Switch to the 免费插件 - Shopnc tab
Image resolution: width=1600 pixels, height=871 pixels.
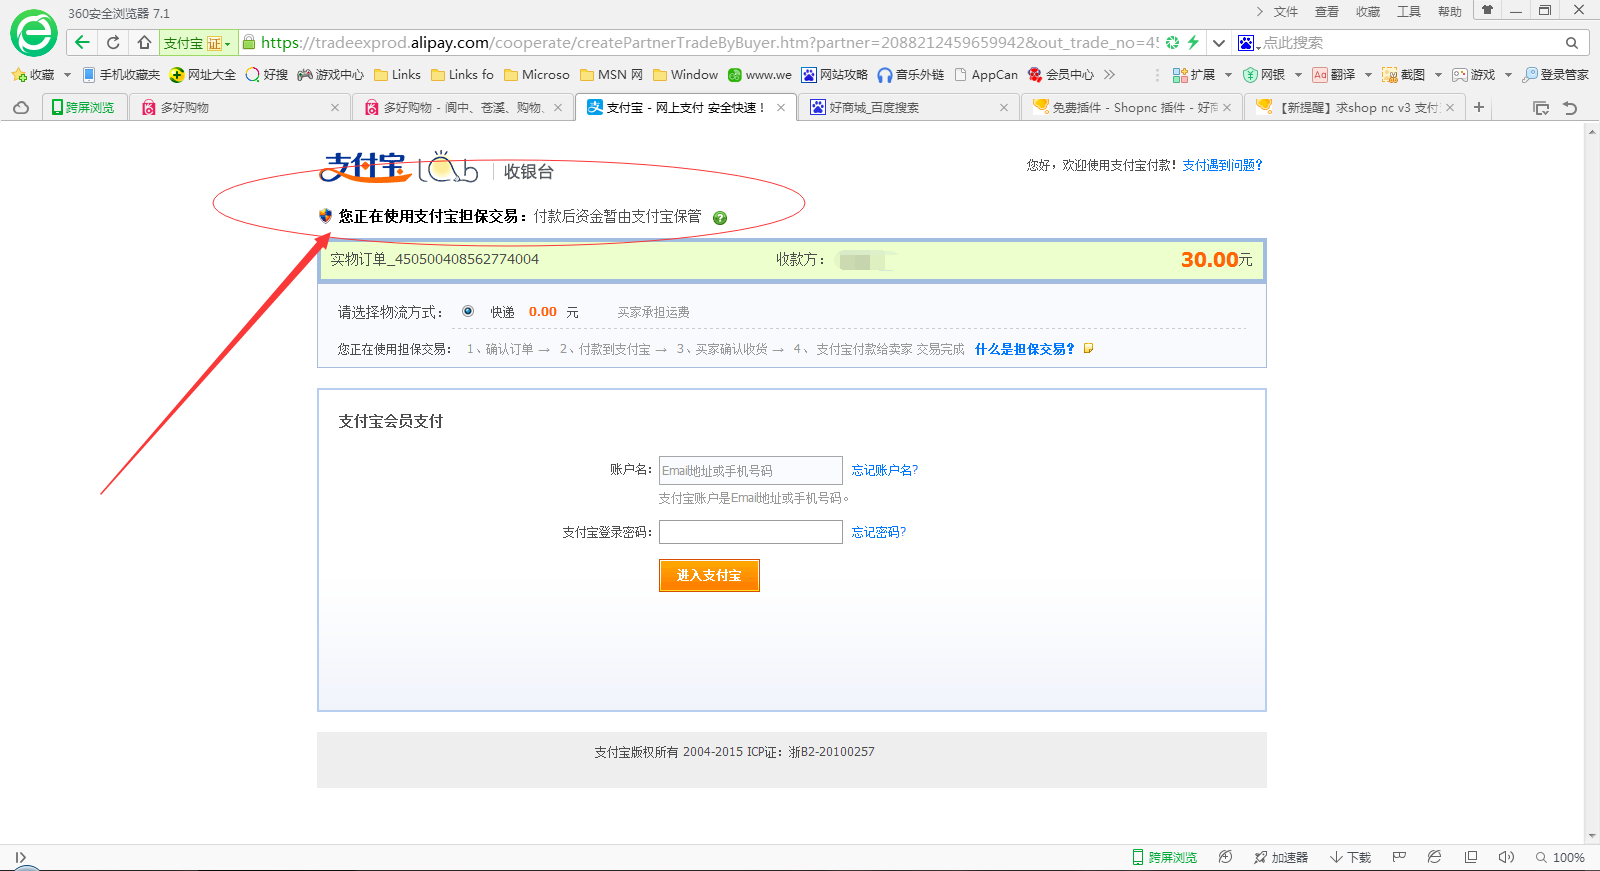[x=1130, y=107]
